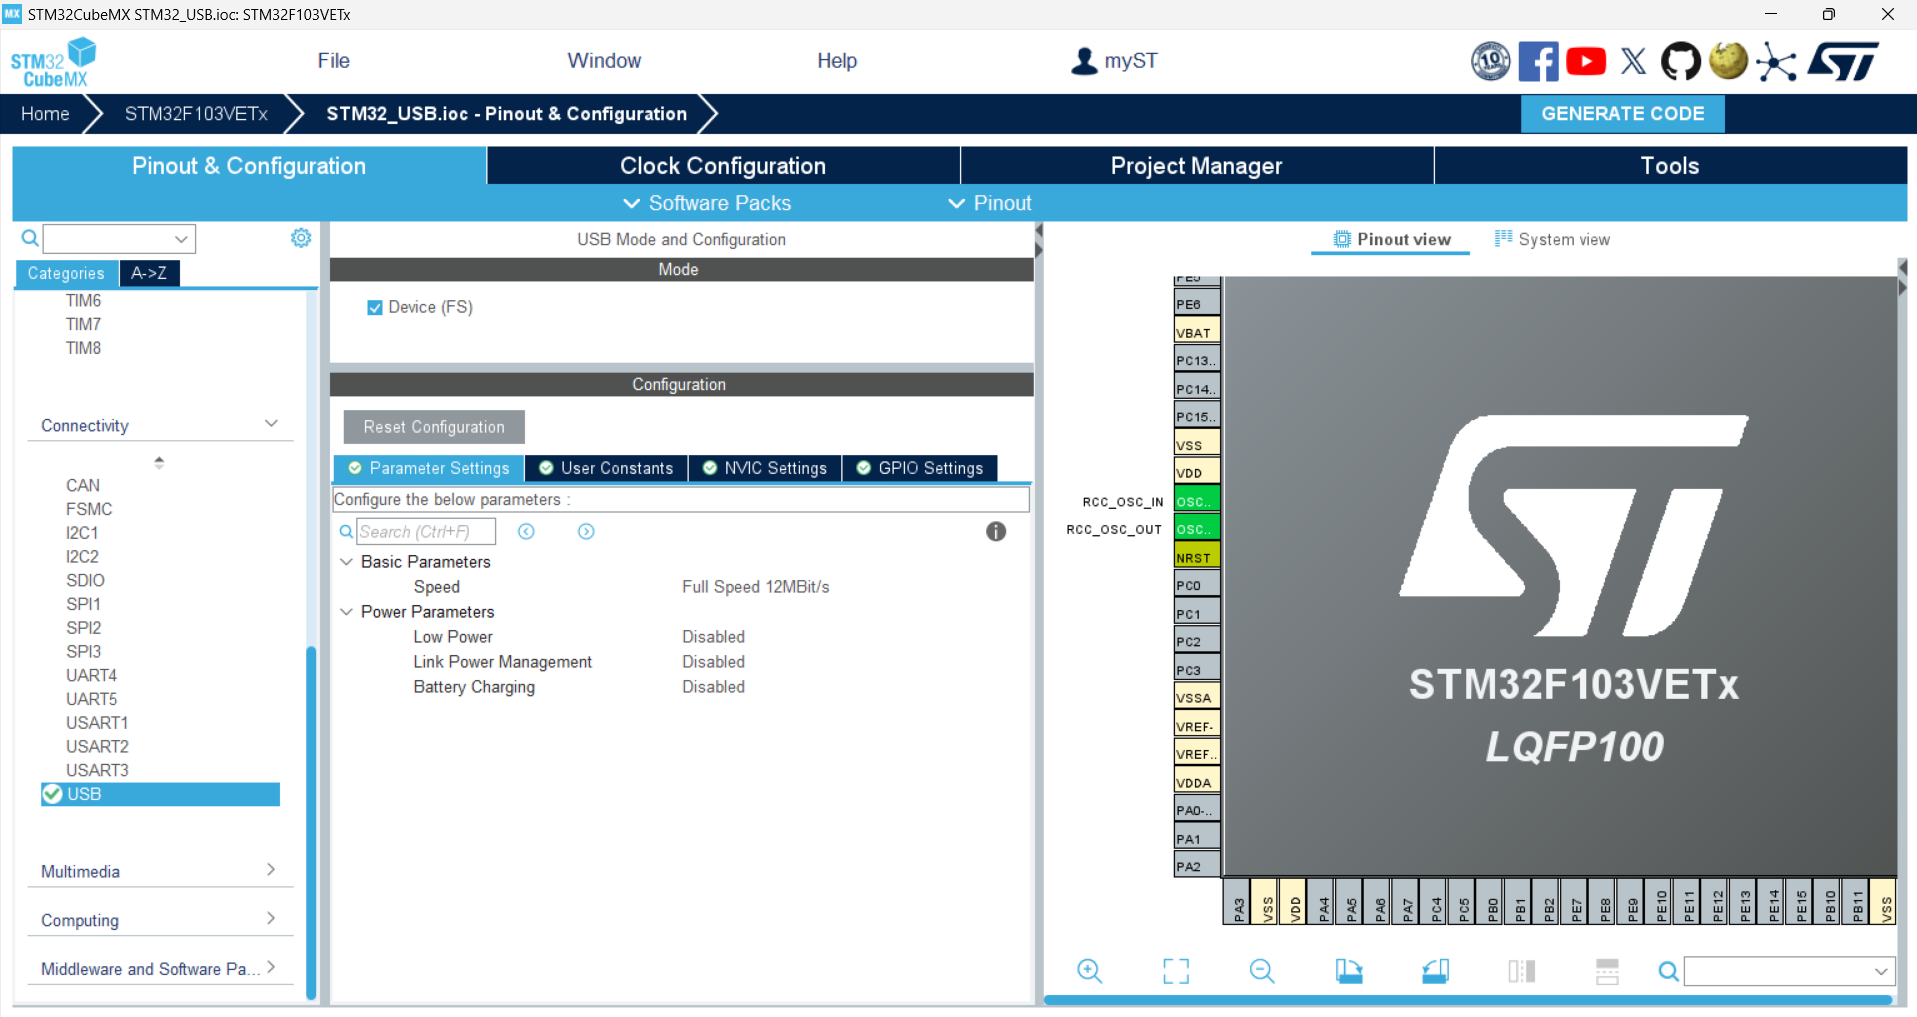Rotate the chip counter-clockwise

(x=1435, y=971)
